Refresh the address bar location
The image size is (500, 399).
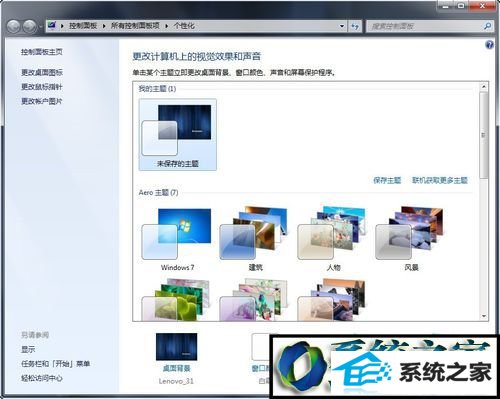pyautogui.click(x=355, y=26)
